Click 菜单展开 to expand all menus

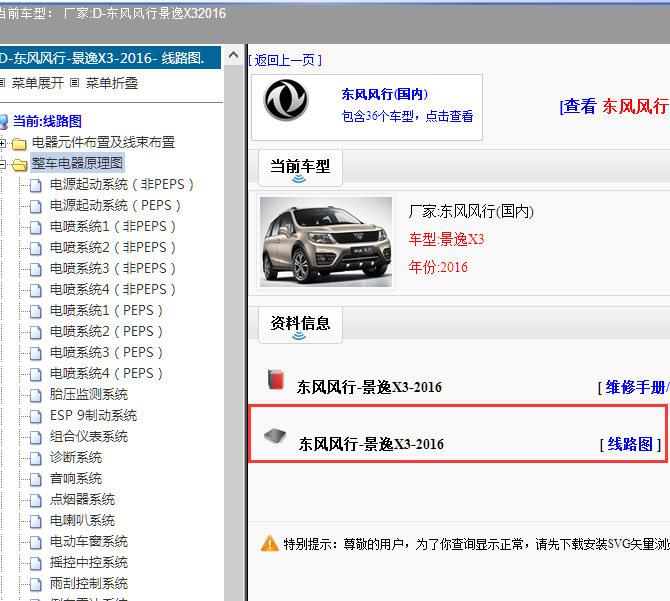point(38,82)
